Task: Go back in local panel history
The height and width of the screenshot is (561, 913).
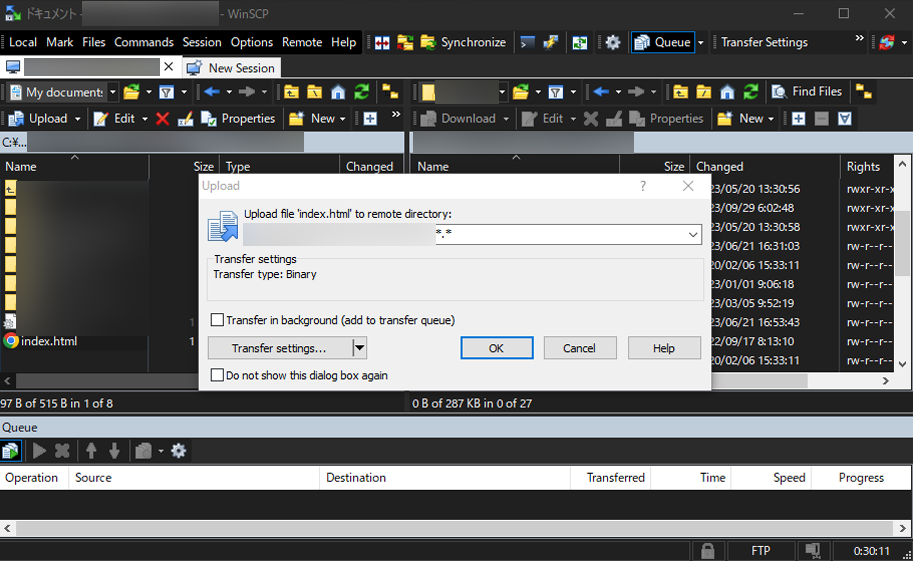Action: click(x=212, y=92)
